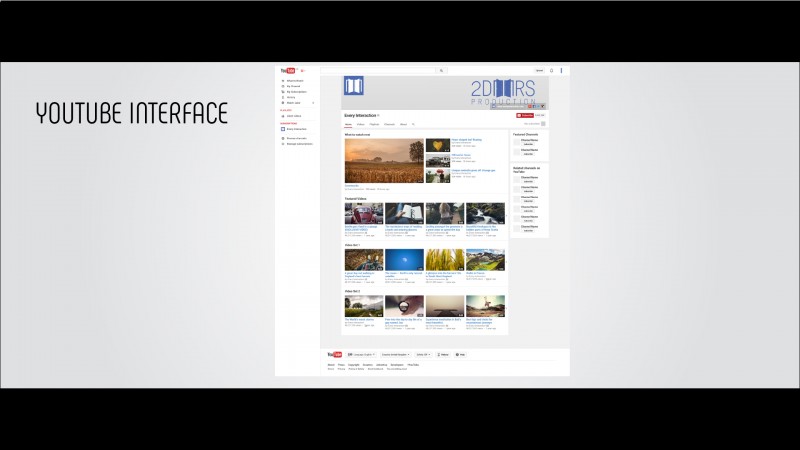Click the red Subscribe button

tap(524, 115)
